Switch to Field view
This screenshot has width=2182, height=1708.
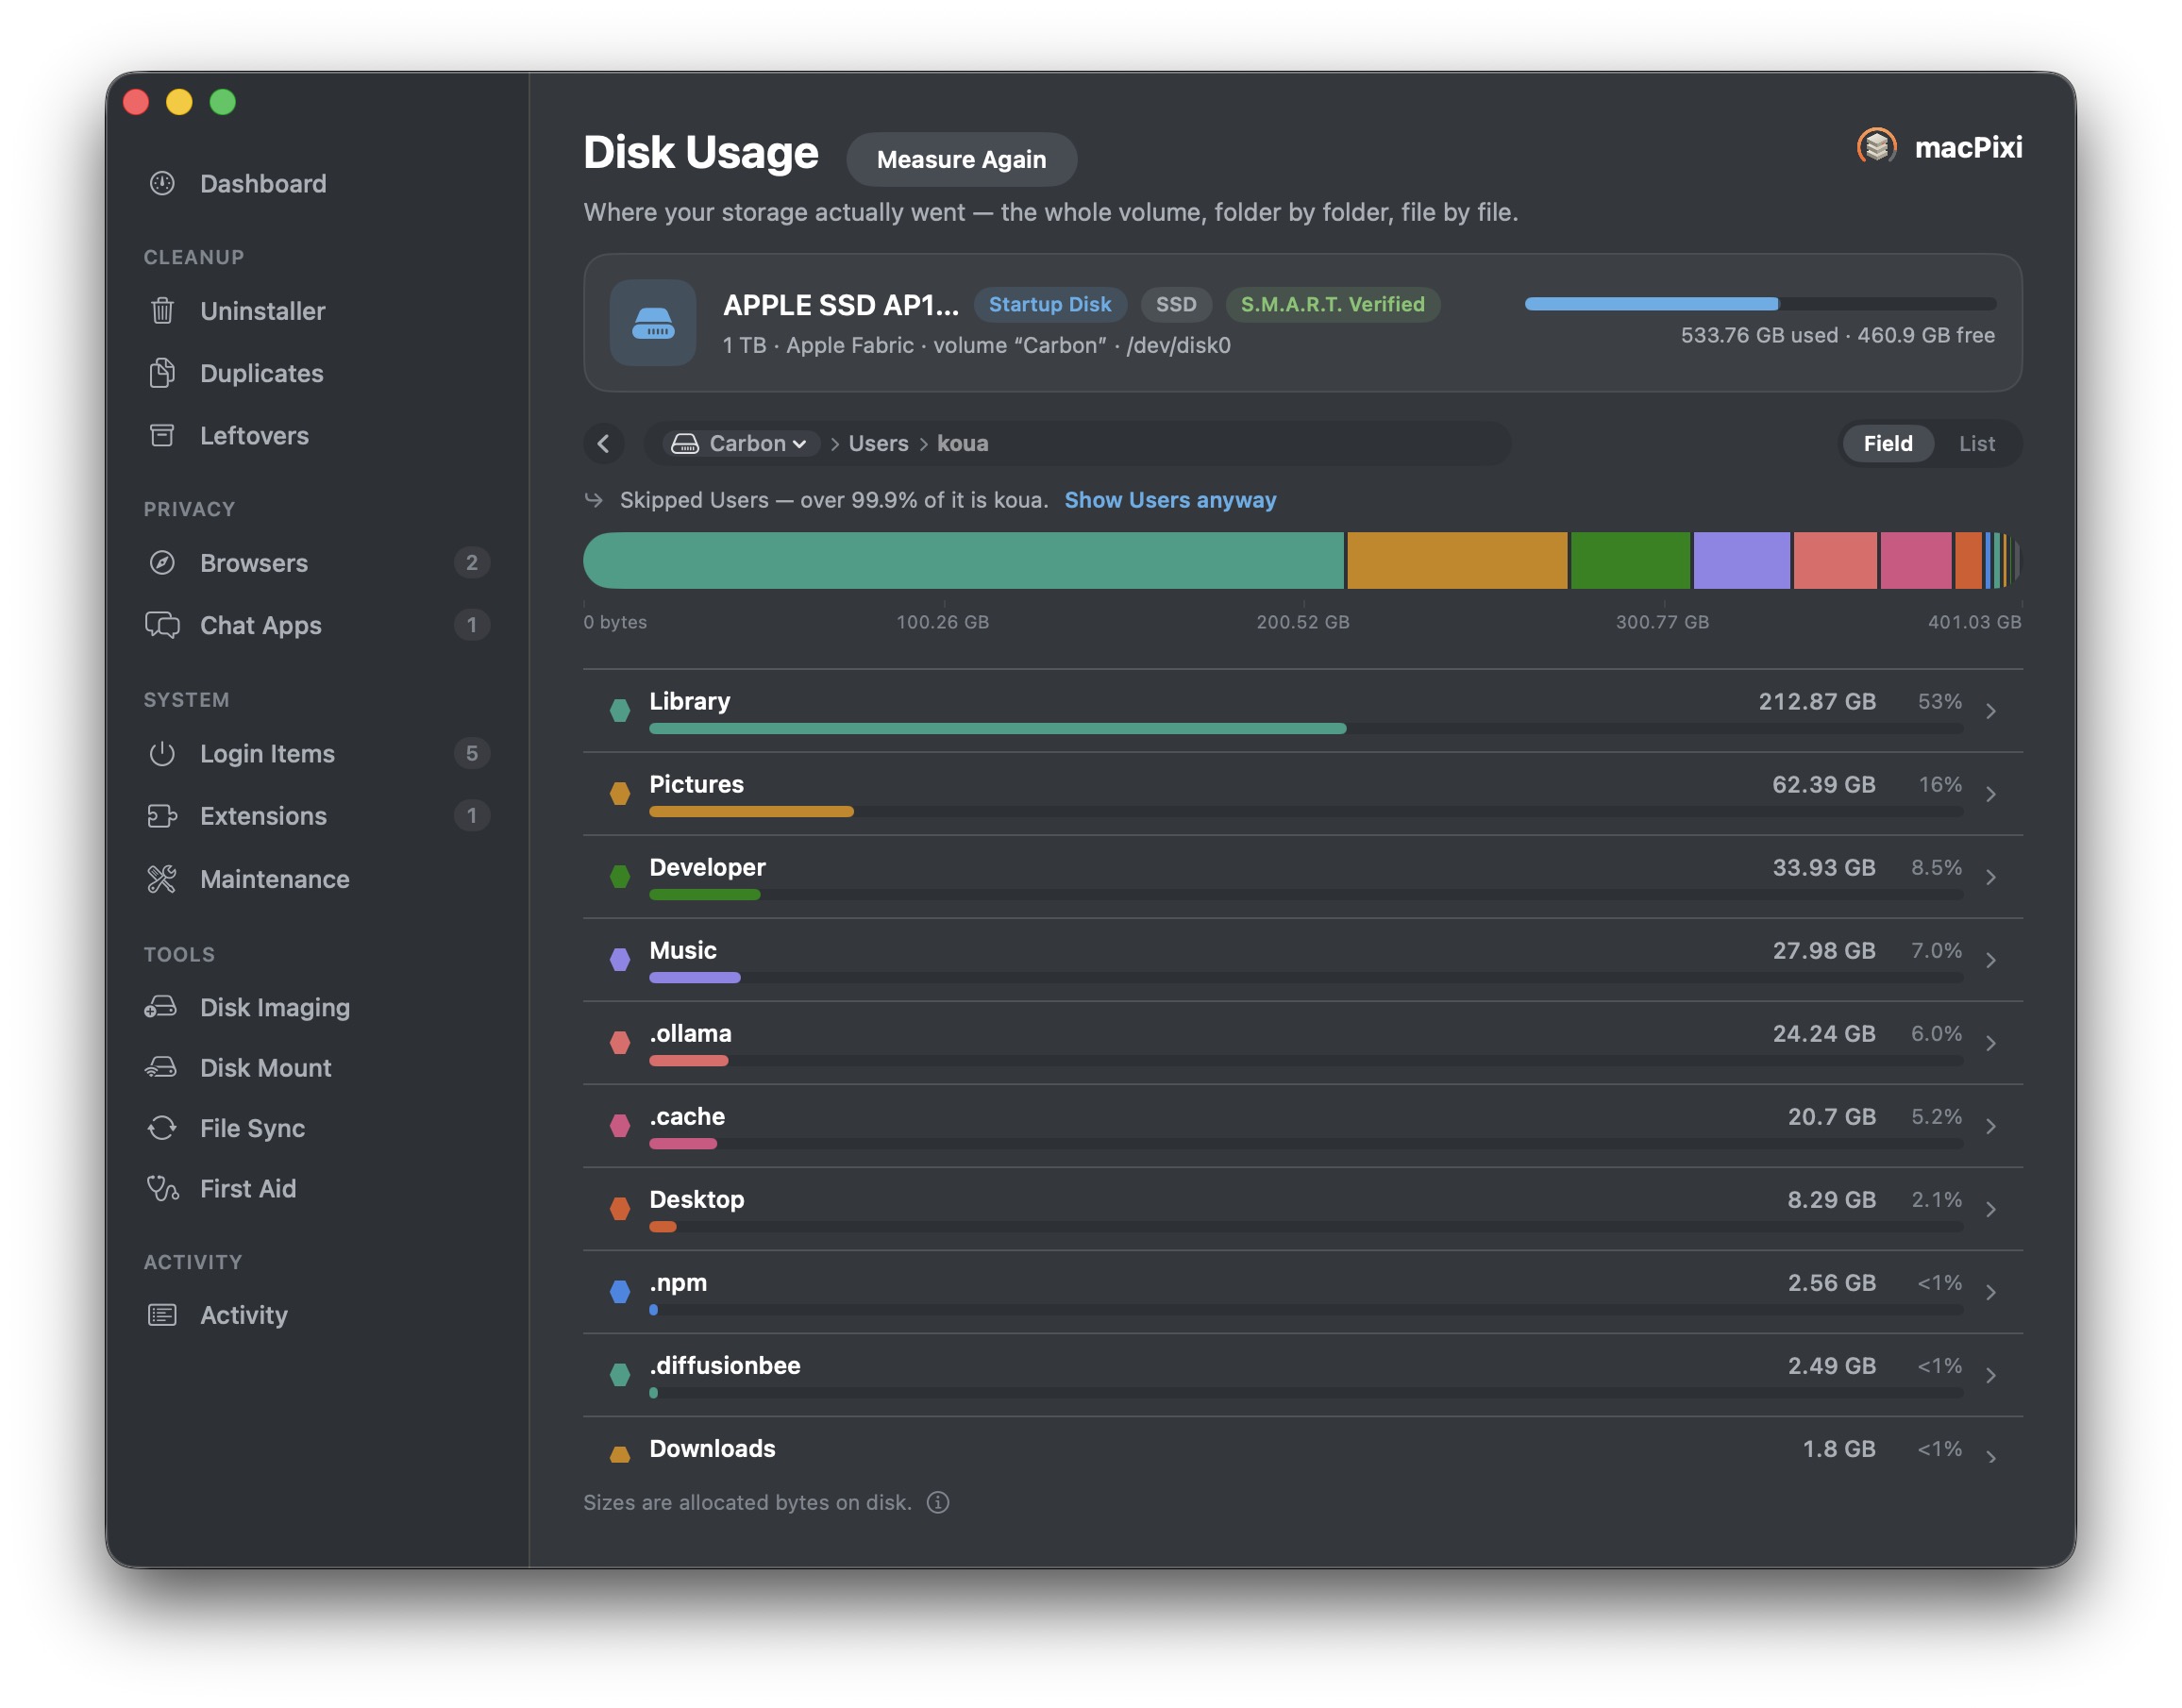1888,443
